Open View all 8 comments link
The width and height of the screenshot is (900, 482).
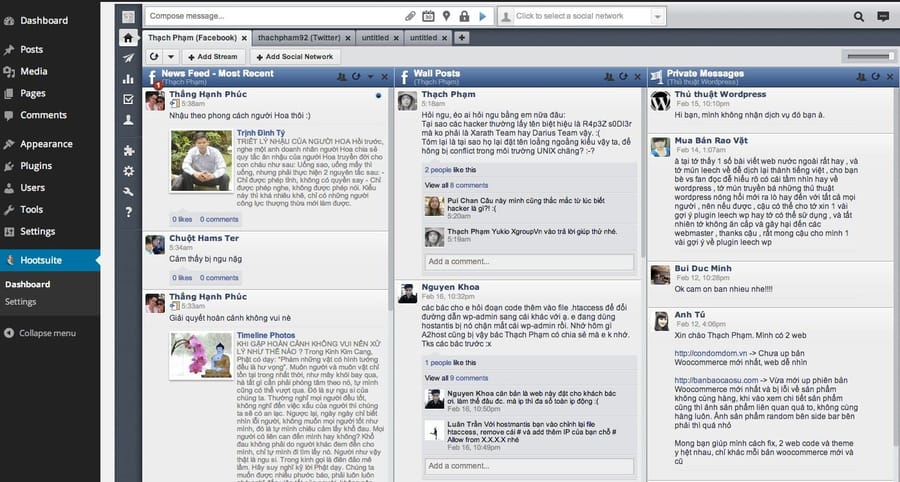pyautogui.click(x=456, y=185)
